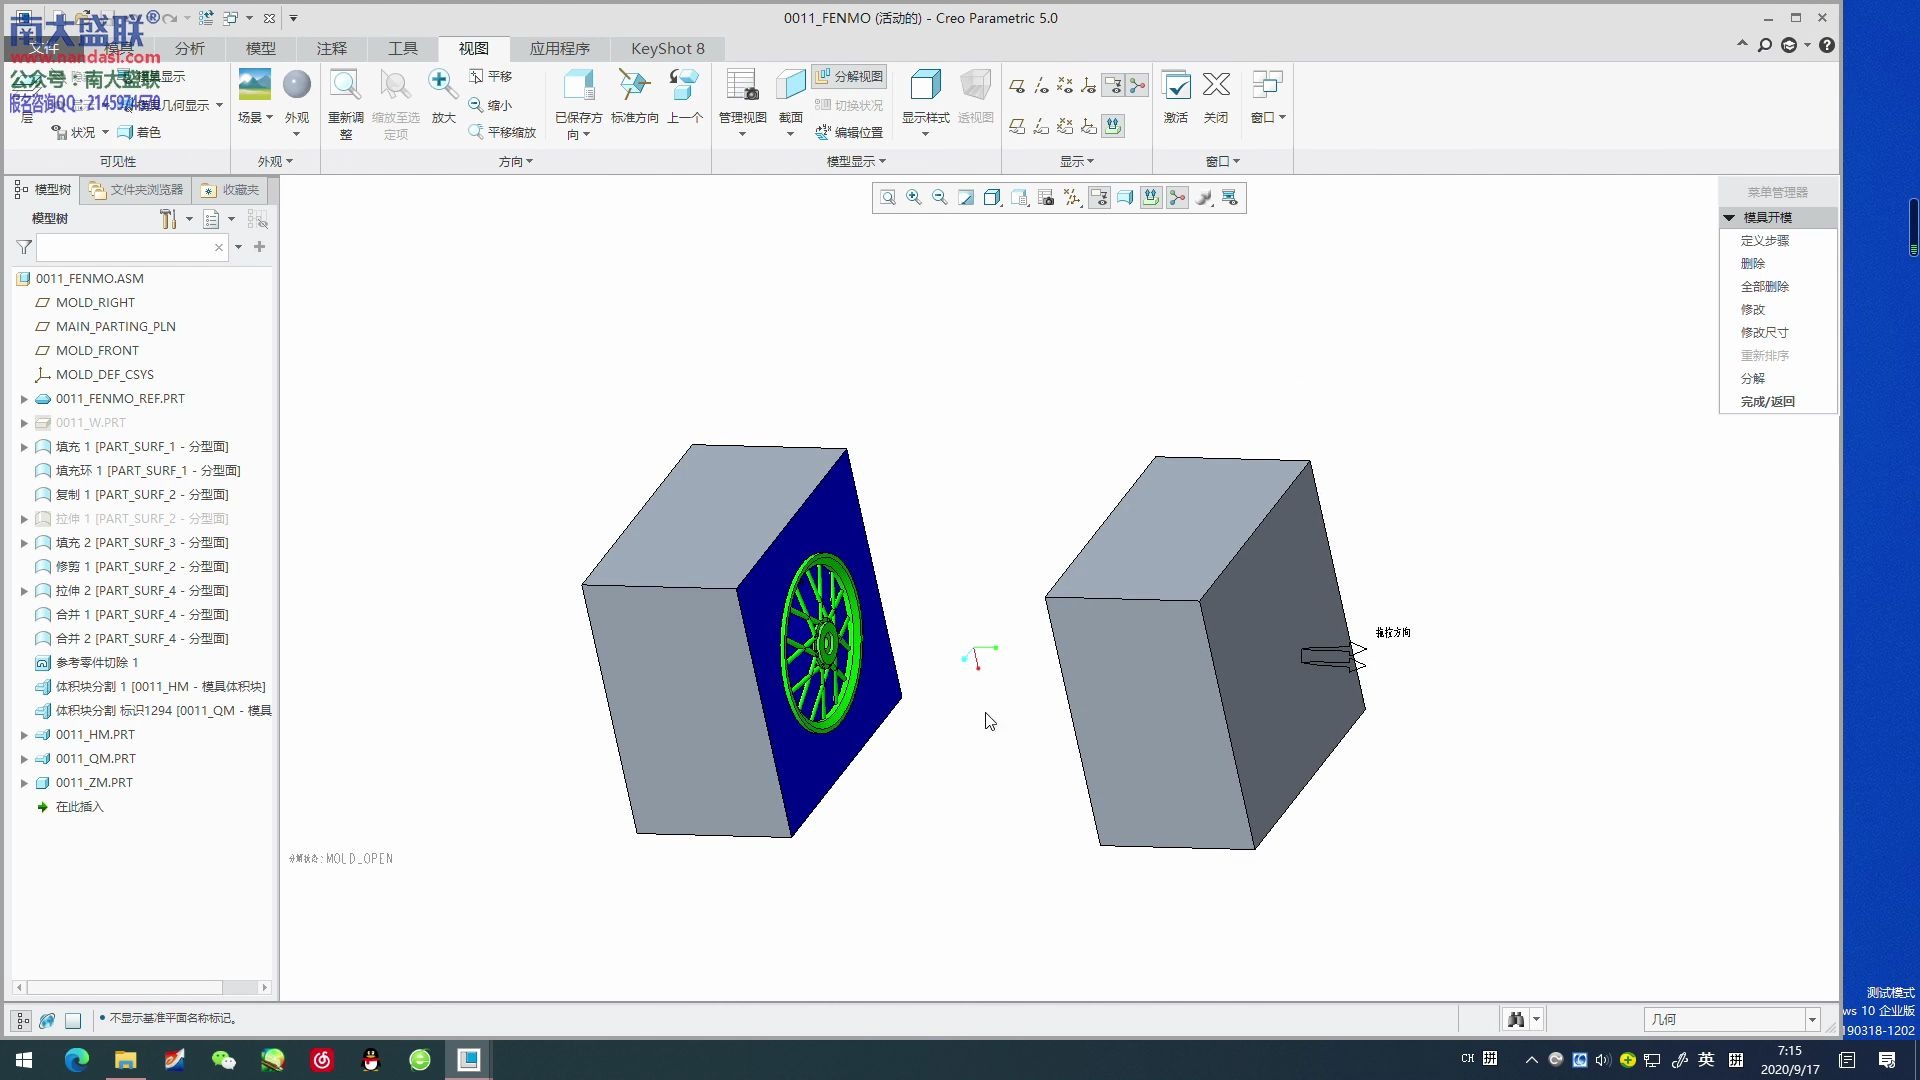This screenshot has width=1920, height=1080.
Task: Click the model tree settings hammer icon
Action: tap(167, 218)
